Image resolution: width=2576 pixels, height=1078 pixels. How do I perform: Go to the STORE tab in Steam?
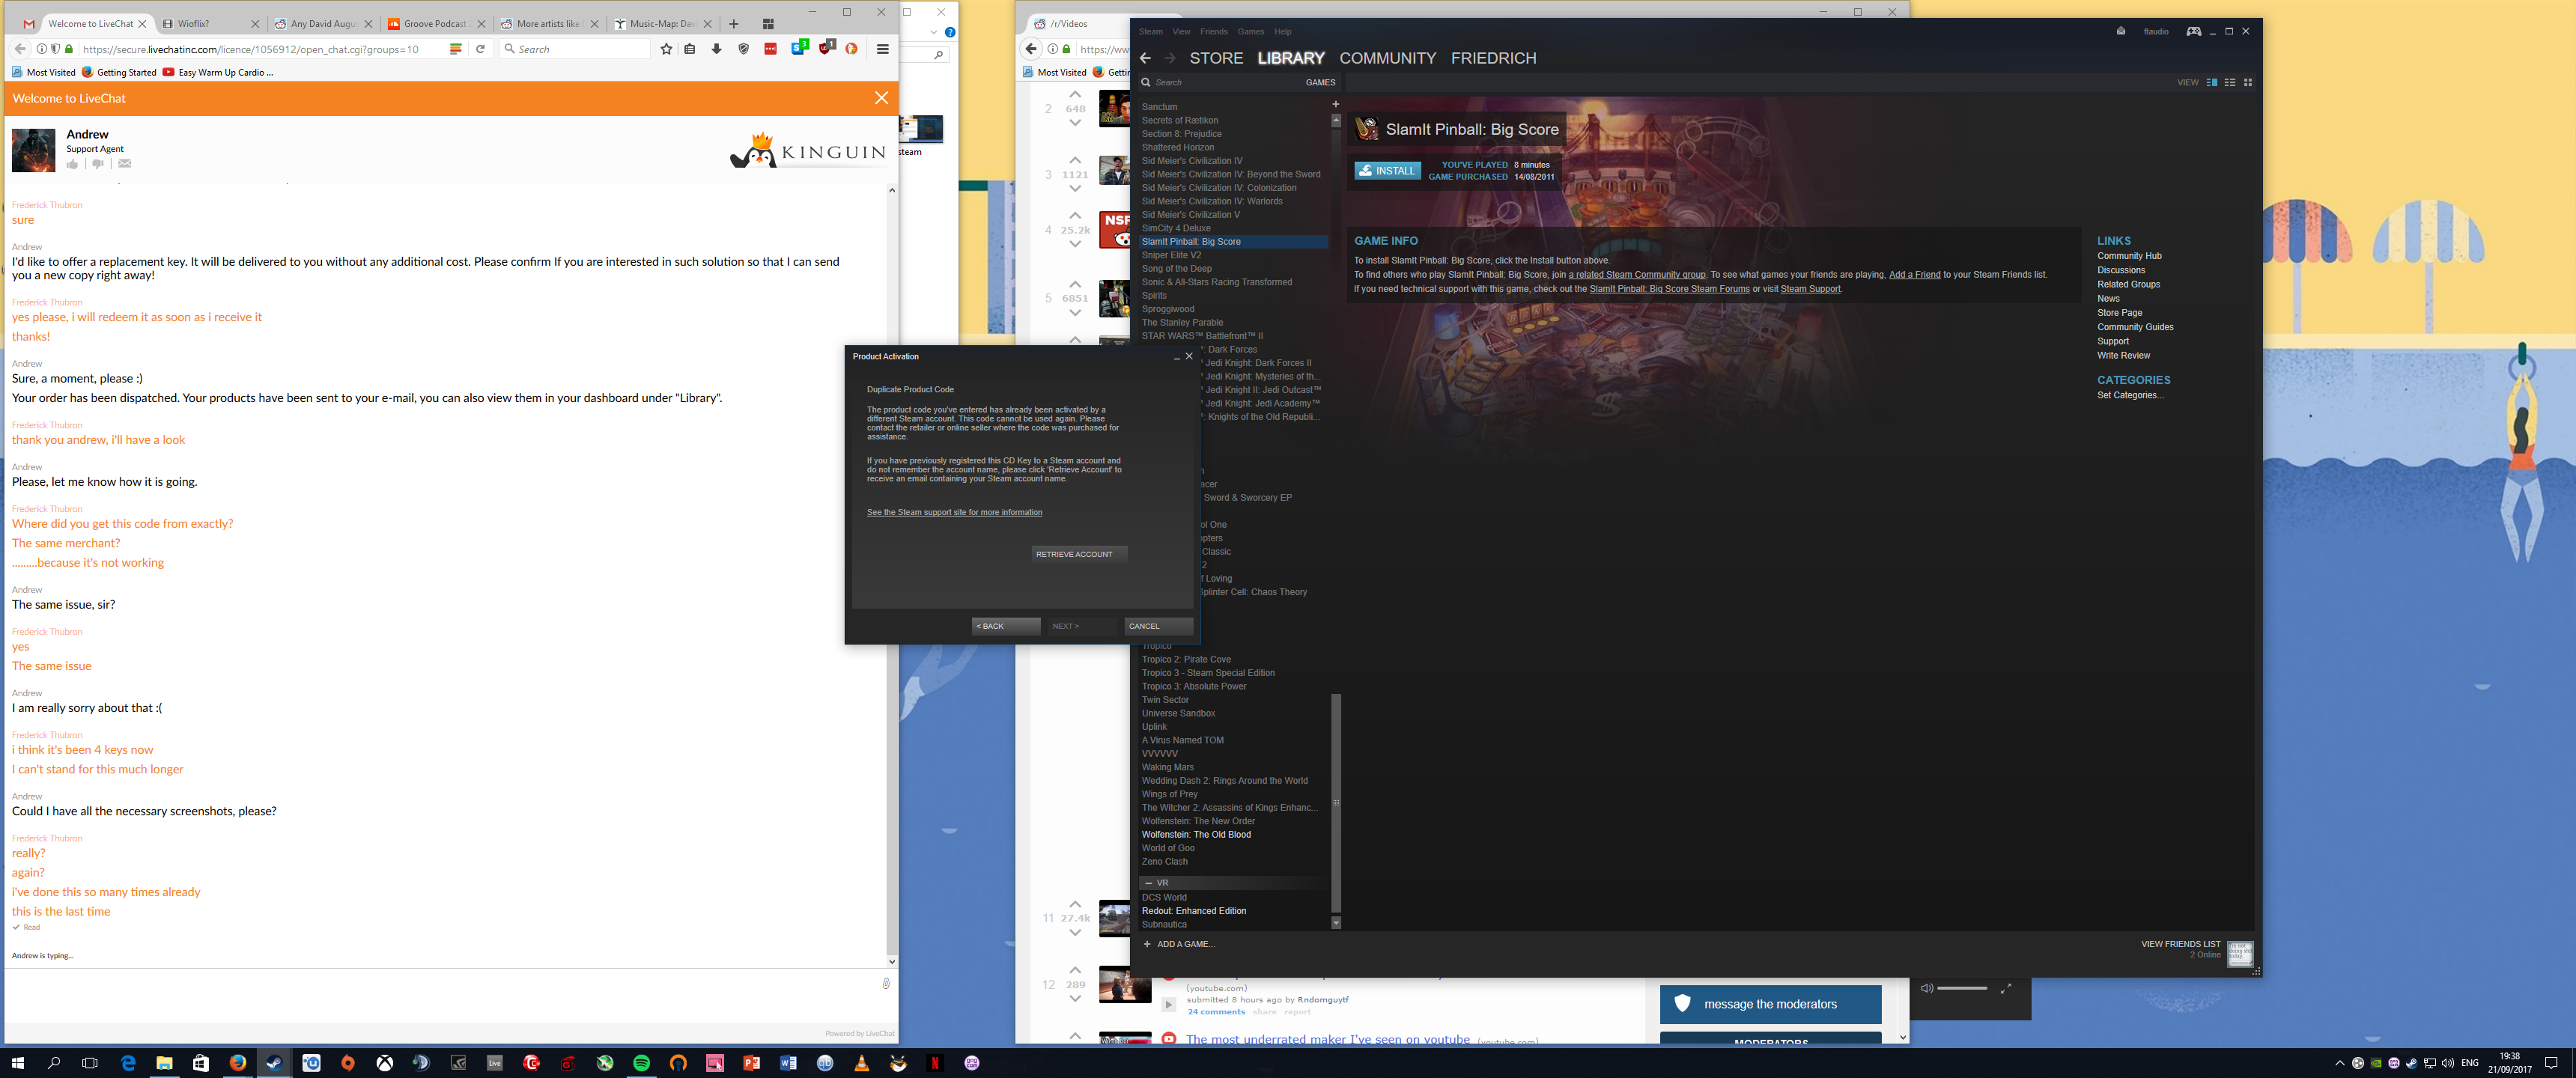click(1216, 58)
